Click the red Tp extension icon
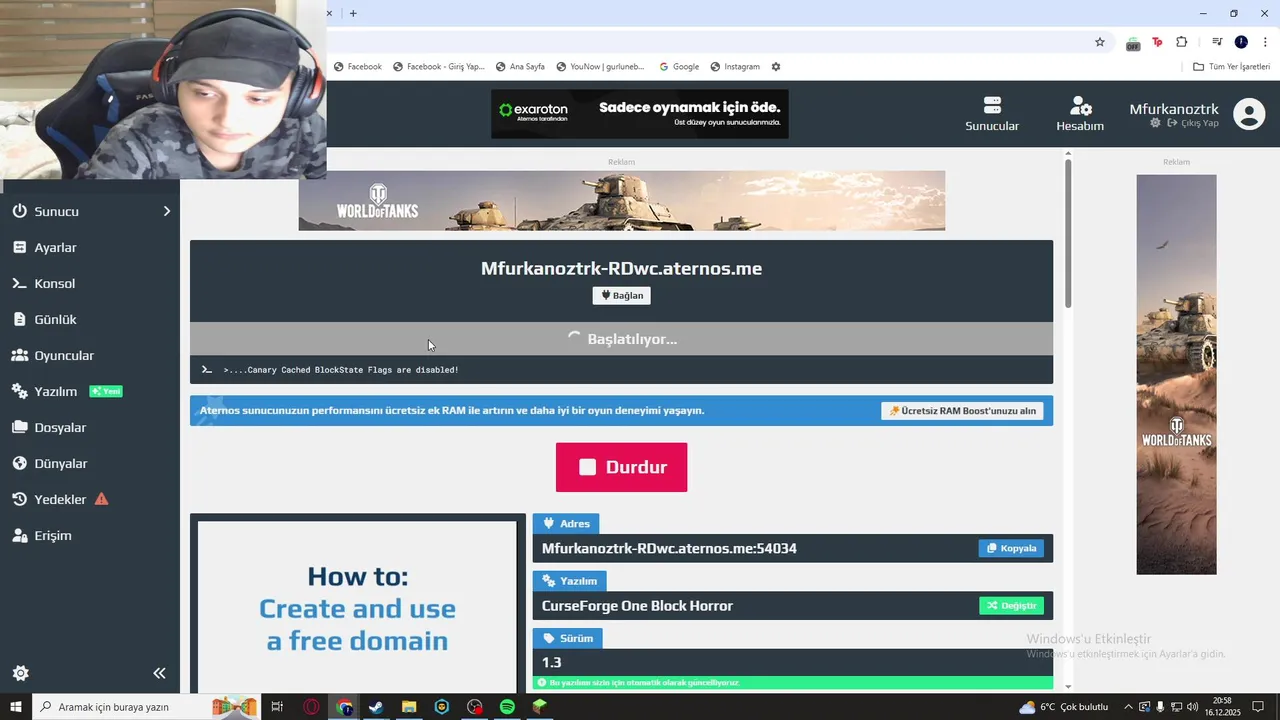 click(x=1157, y=42)
